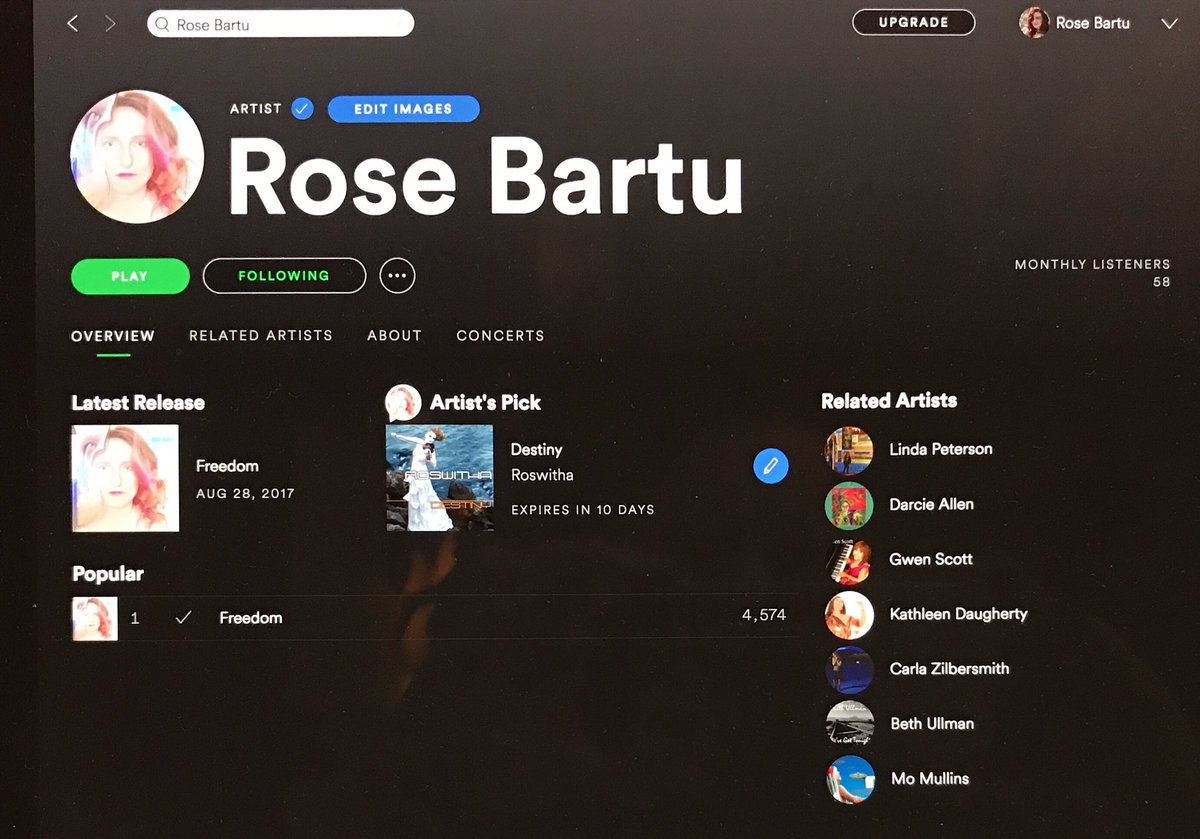Click the 4,574 play count
Viewport: 1200px width, 839px height.
pyautogui.click(x=764, y=616)
